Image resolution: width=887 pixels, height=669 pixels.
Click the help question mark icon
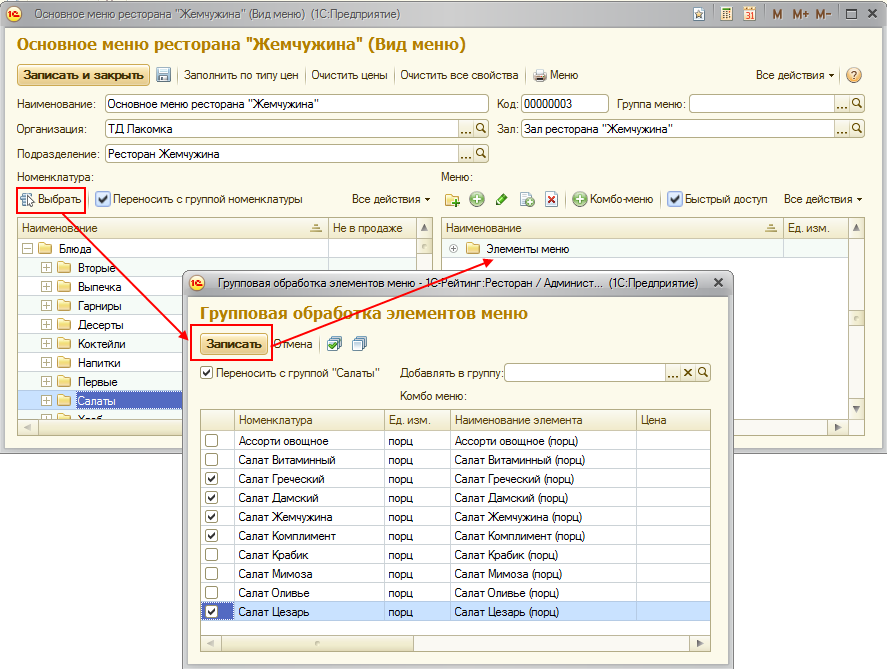pos(854,75)
